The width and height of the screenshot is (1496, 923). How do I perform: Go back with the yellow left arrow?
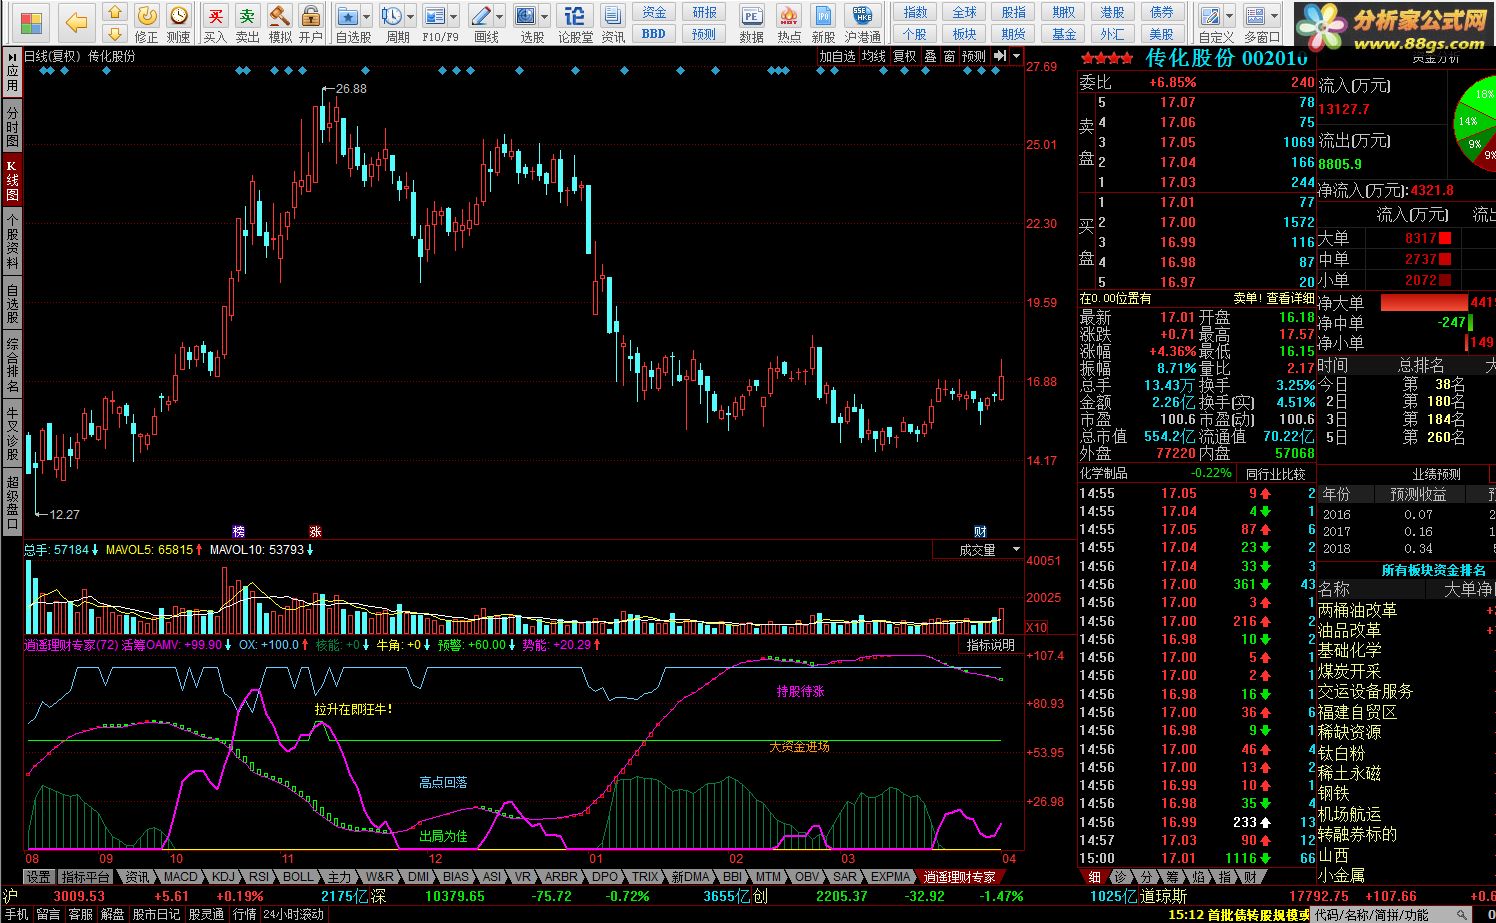click(x=77, y=21)
